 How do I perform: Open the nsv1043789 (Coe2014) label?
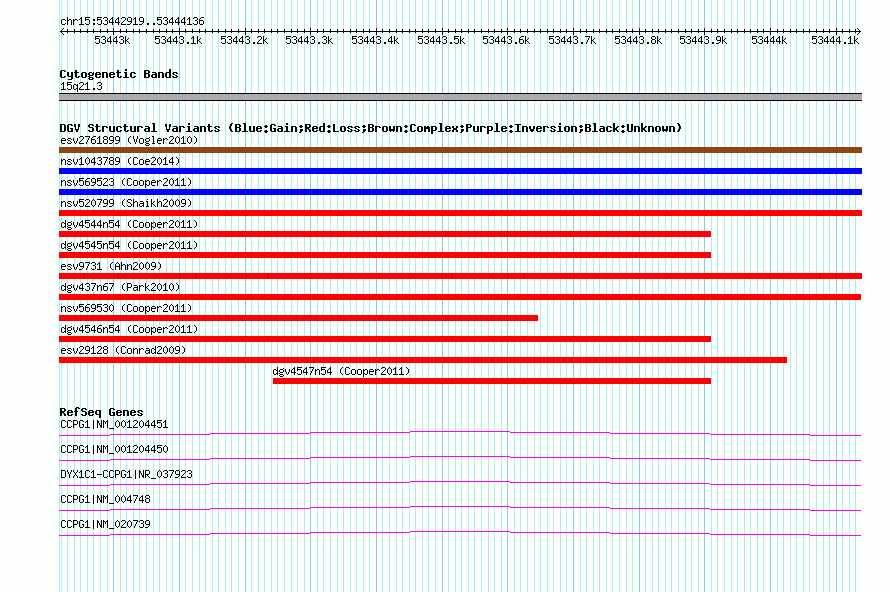click(x=120, y=161)
